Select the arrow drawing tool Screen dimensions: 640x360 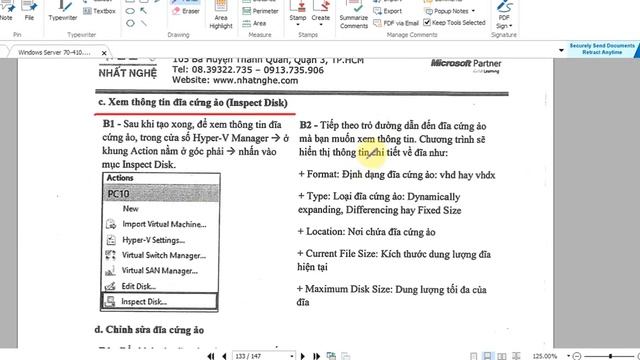point(144,11)
